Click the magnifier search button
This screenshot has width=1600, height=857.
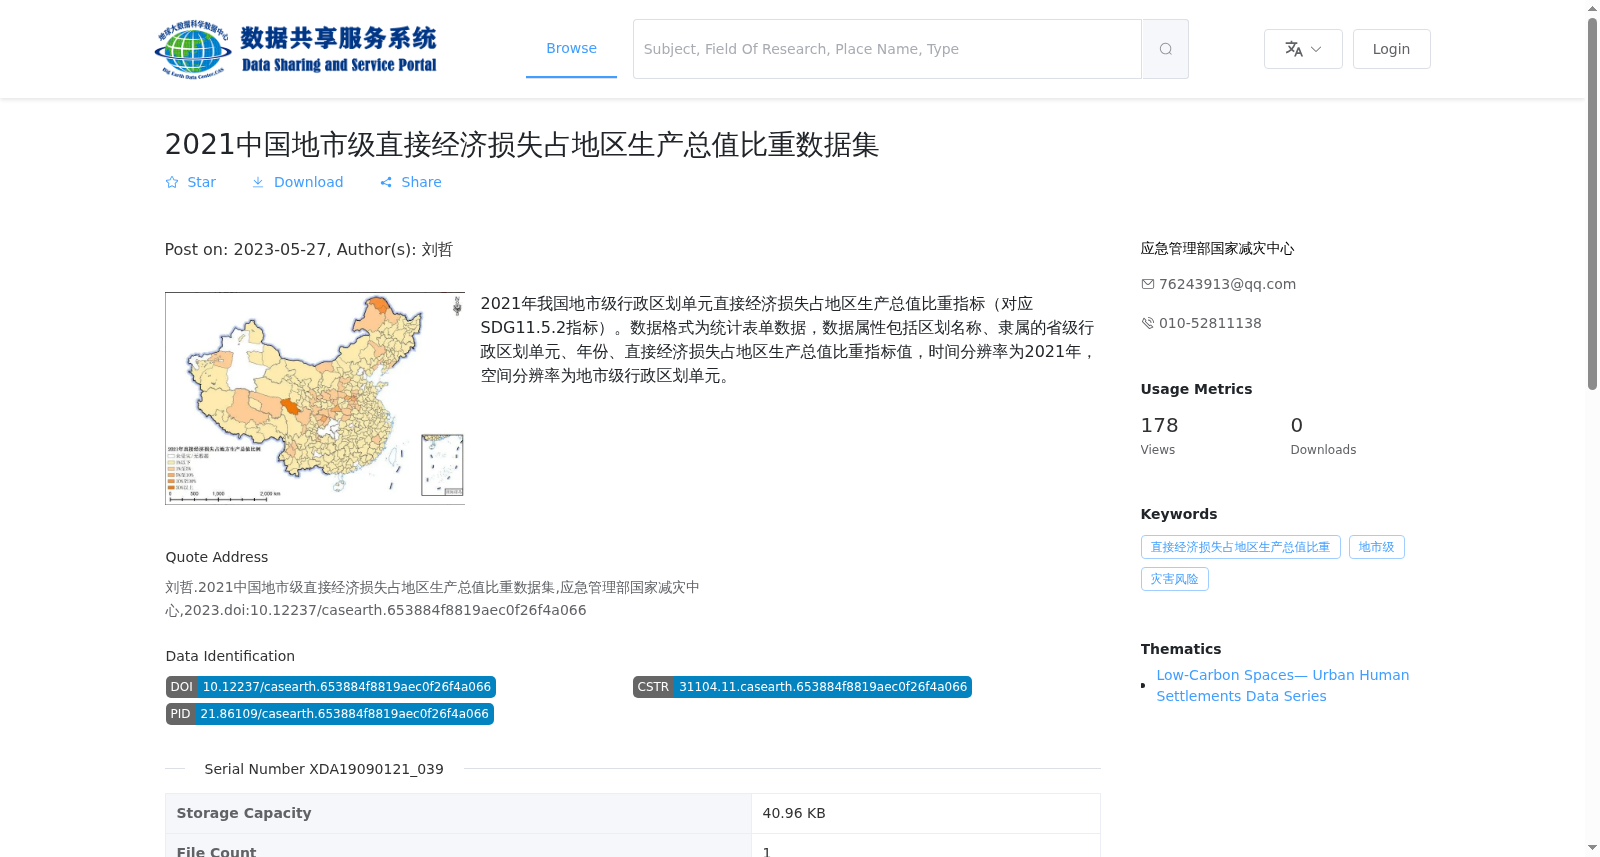[x=1165, y=49]
